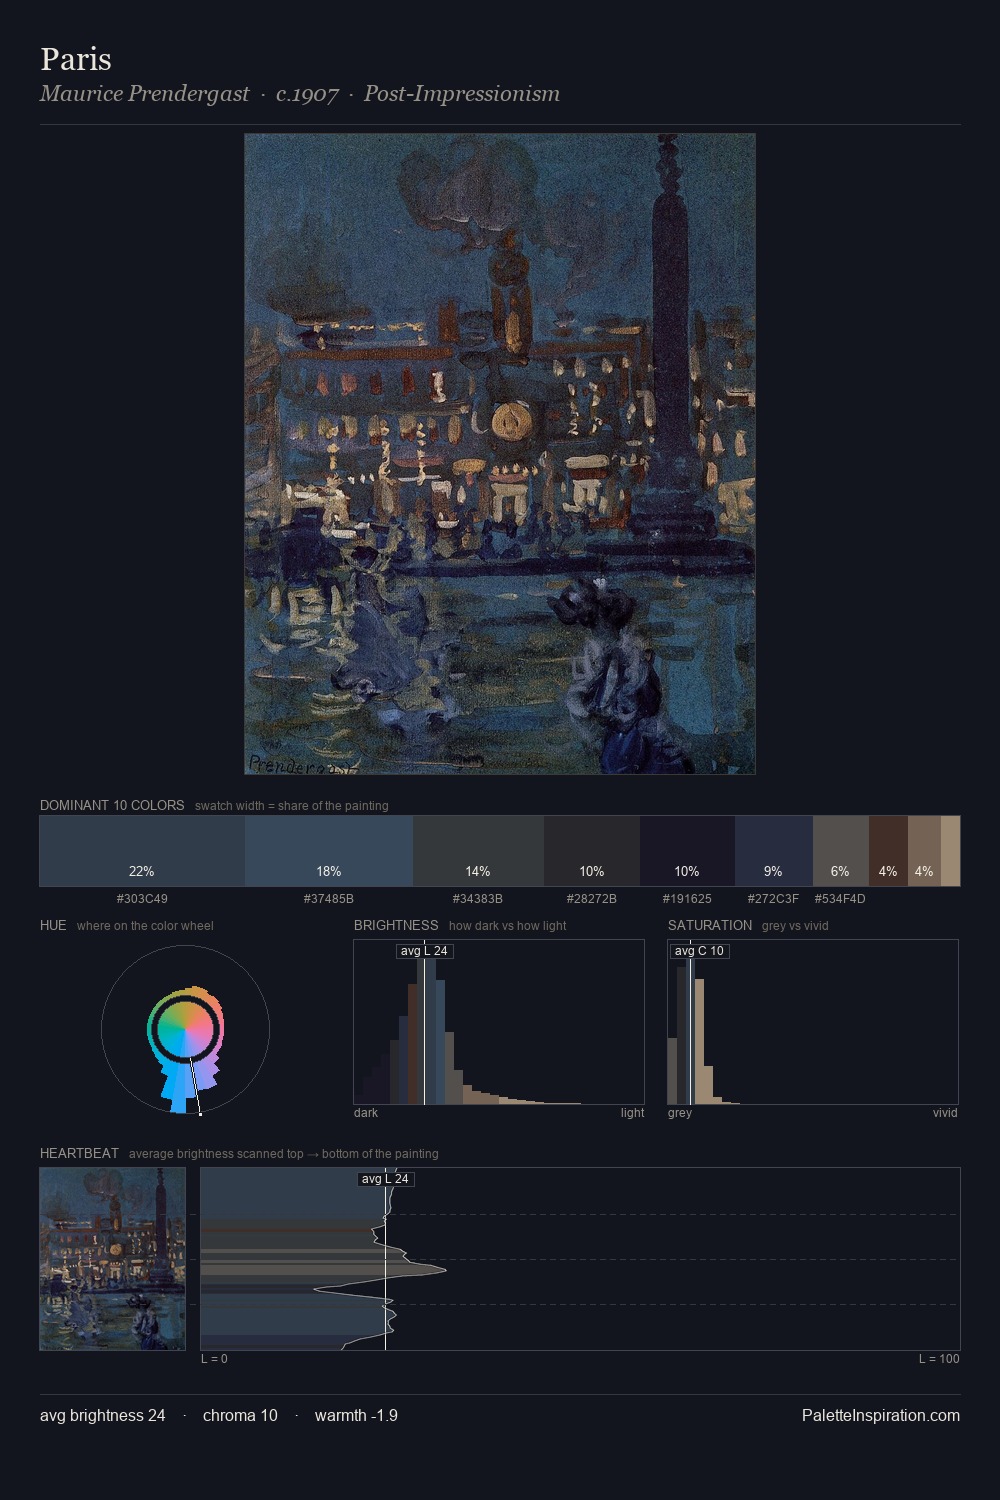
Task: Click the date 'c.1907'
Action: pyautogui.click(x=307, y=94)
